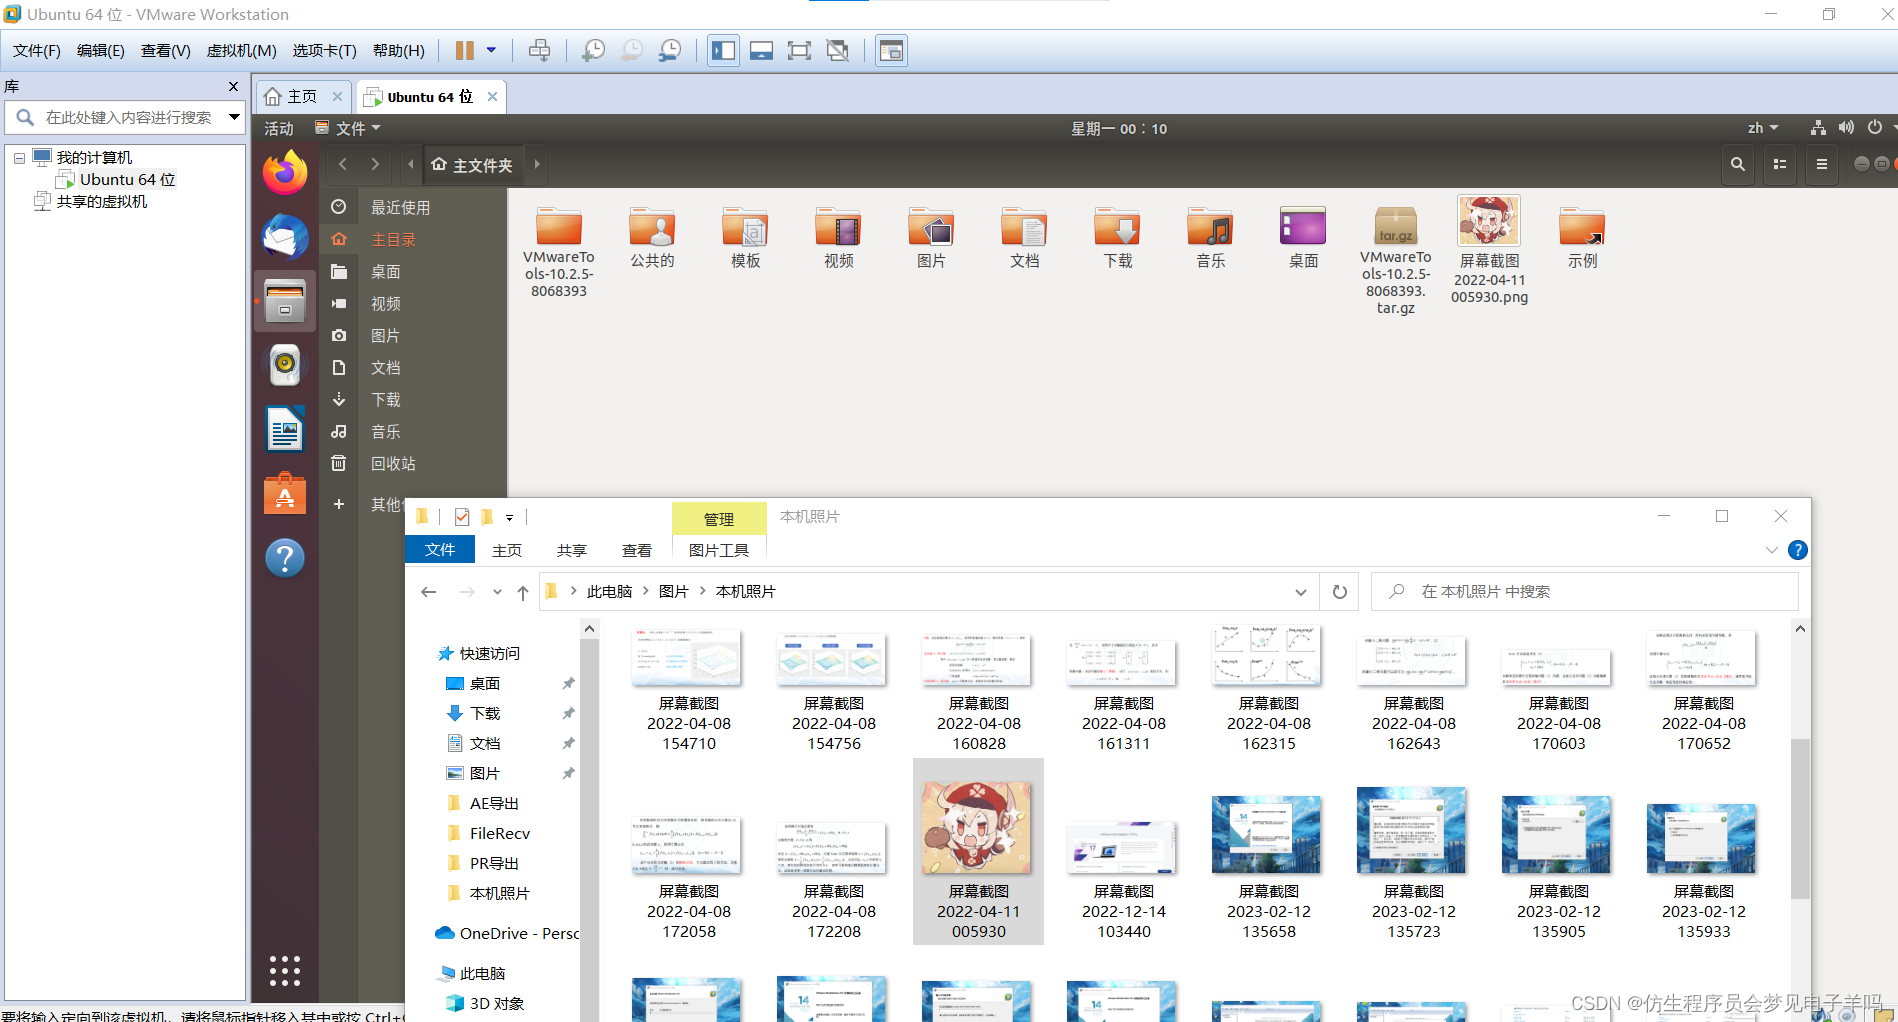Screen dimensions: 1898x1022
Task: Click the volume icon in Ubuntu top bar
Action: (x=1846, y=128)
